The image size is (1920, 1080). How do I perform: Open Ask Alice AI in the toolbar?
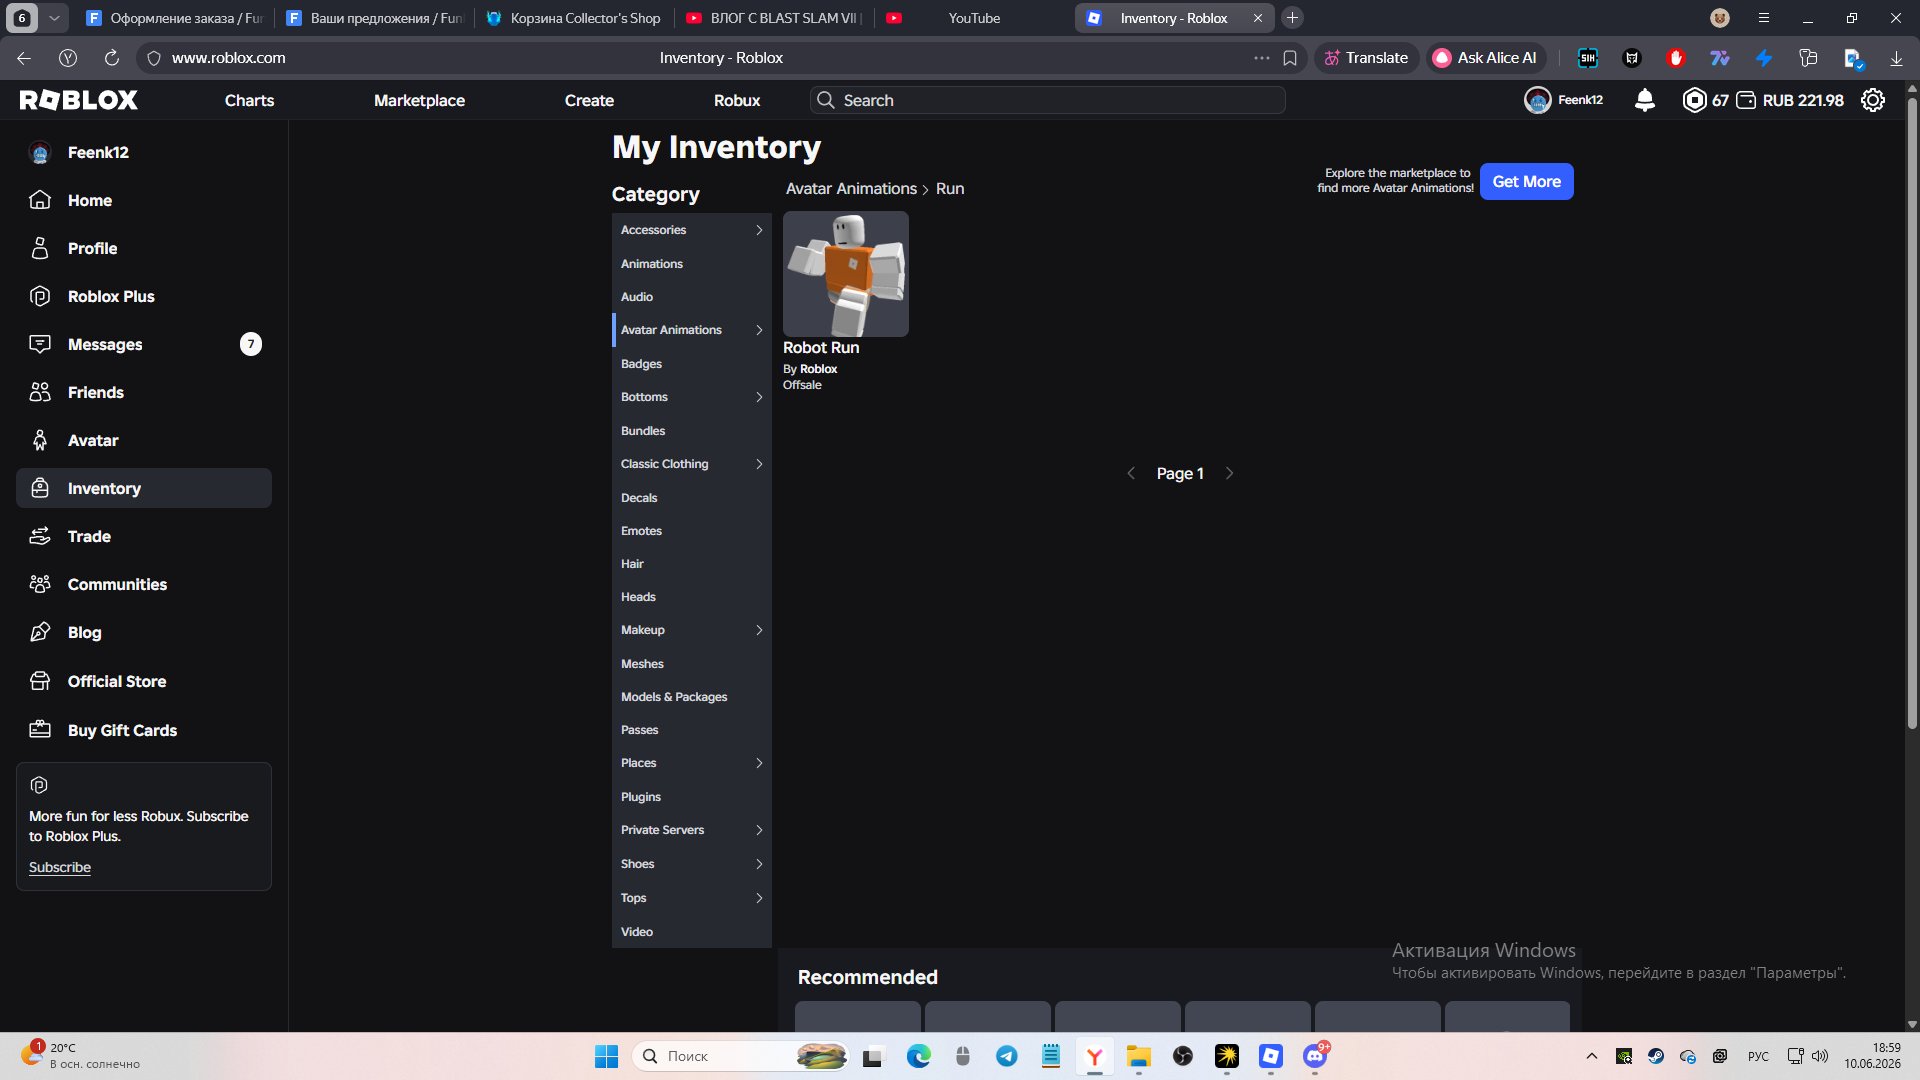[x=1485, y=58]
